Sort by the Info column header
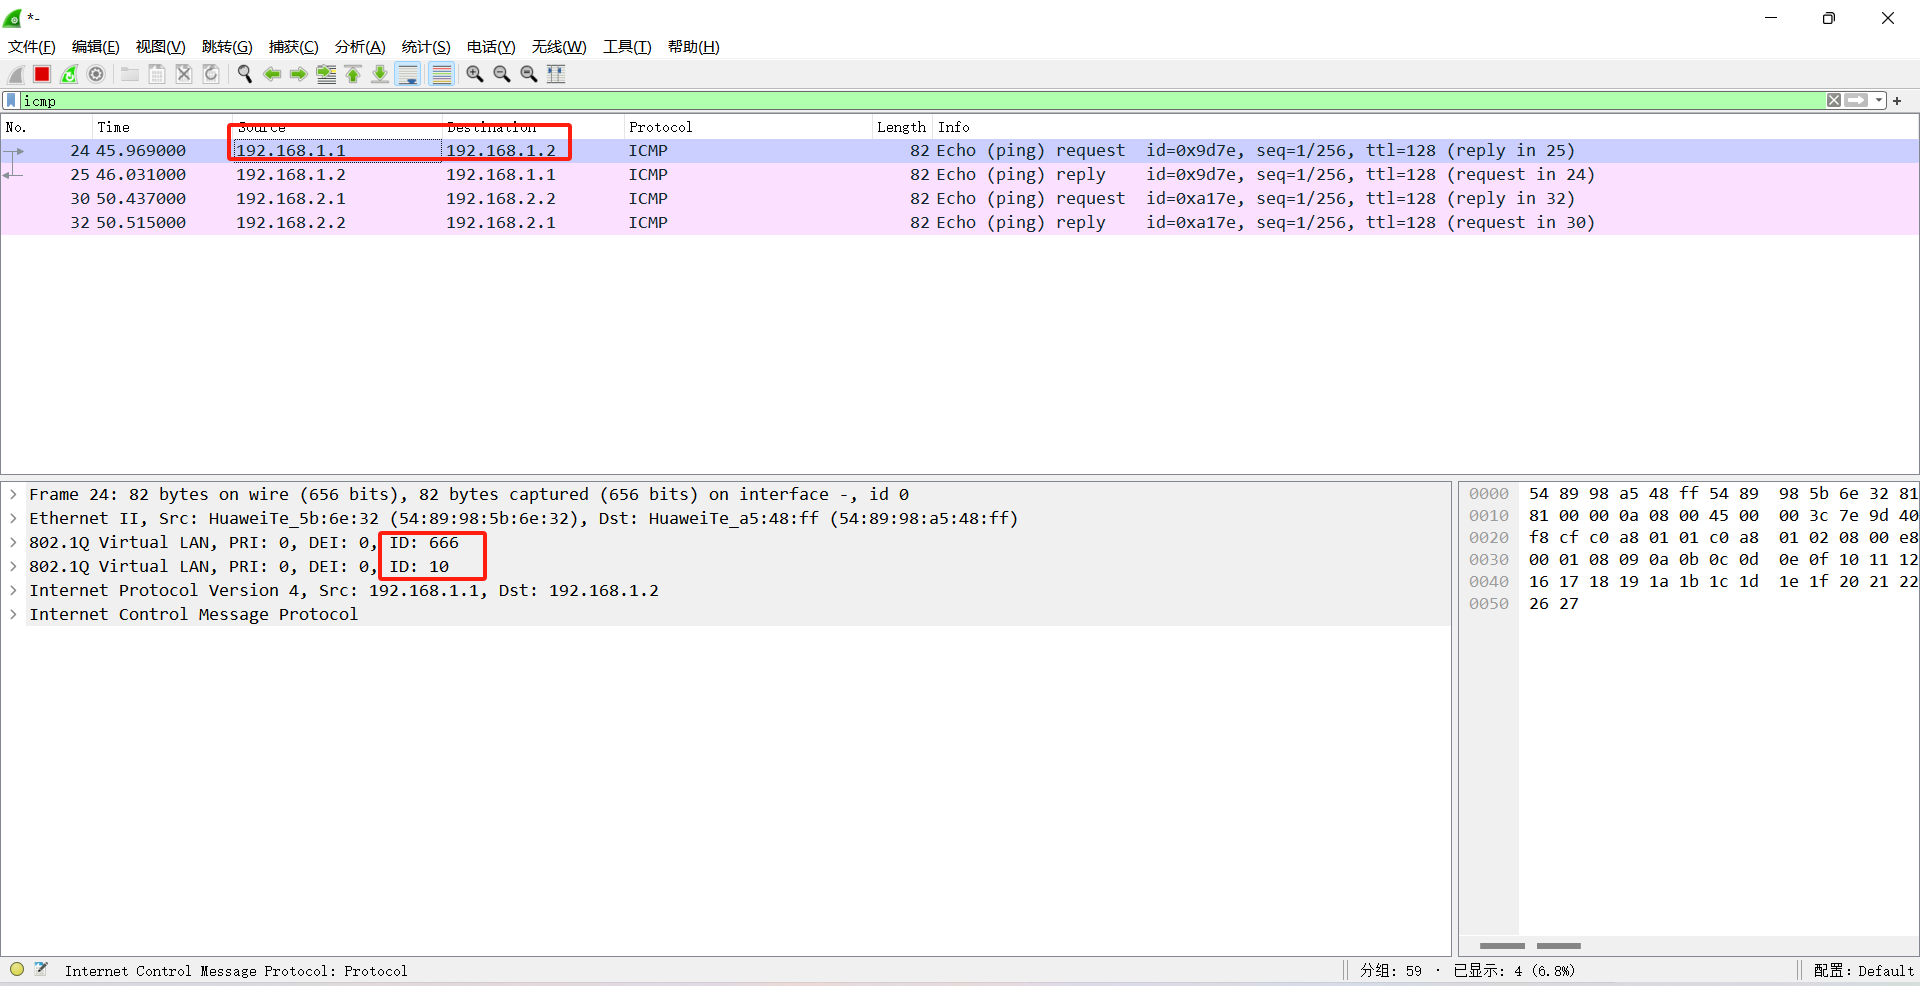This screenshot has height=986, width=1920. pos(1425,127)
